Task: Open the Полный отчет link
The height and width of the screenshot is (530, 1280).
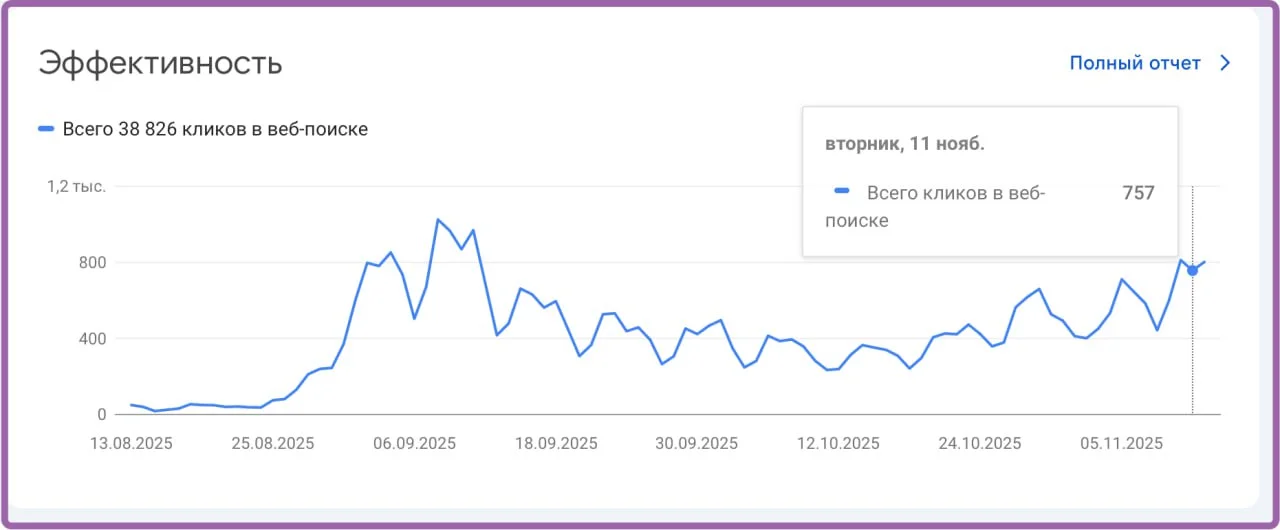Action: pyautogui.click(x=1135, y=63)
